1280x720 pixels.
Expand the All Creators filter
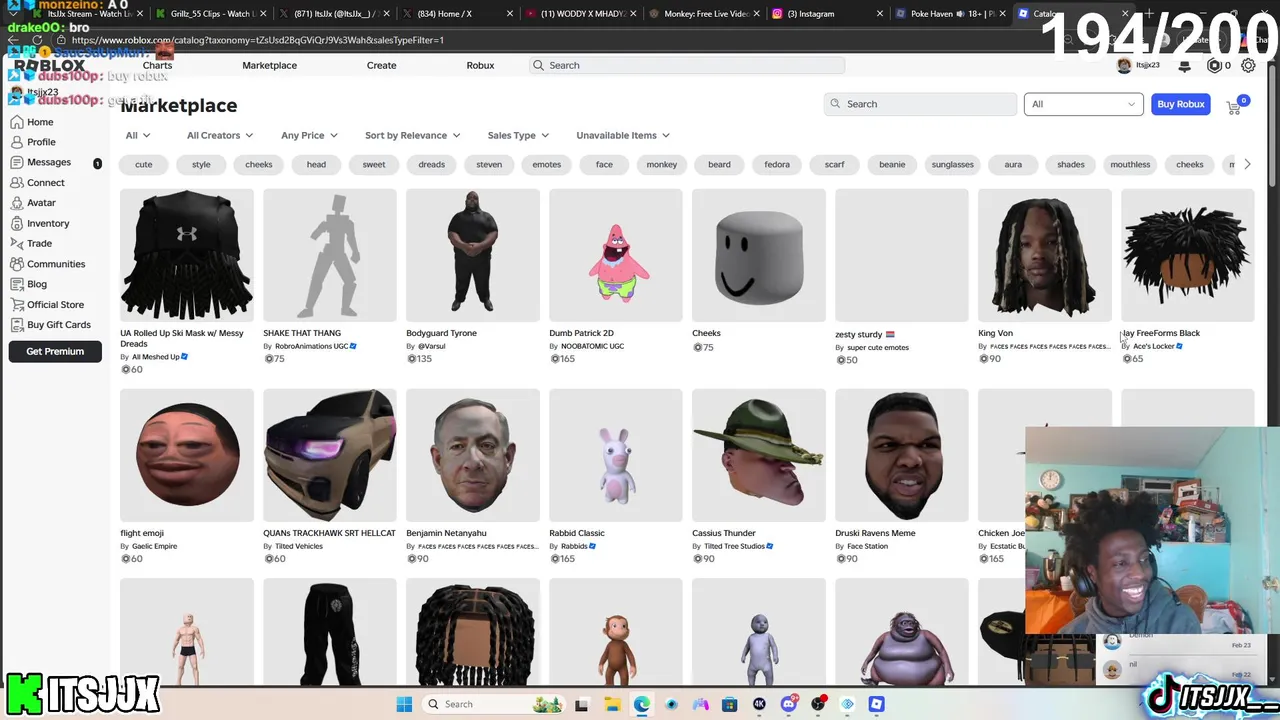tap(220, 135)
